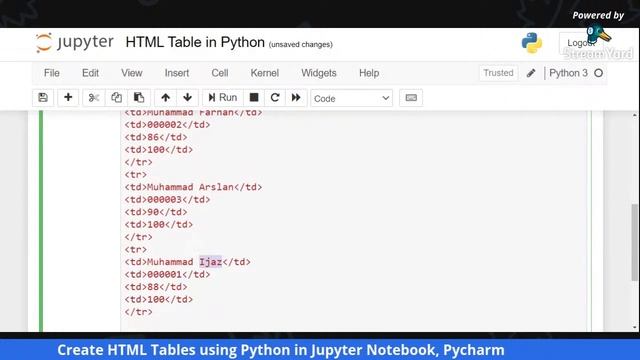Image resolution: width=640 pixels, height=360 pixels.
Task: Paste cells below icon
Action: (139, 98)
